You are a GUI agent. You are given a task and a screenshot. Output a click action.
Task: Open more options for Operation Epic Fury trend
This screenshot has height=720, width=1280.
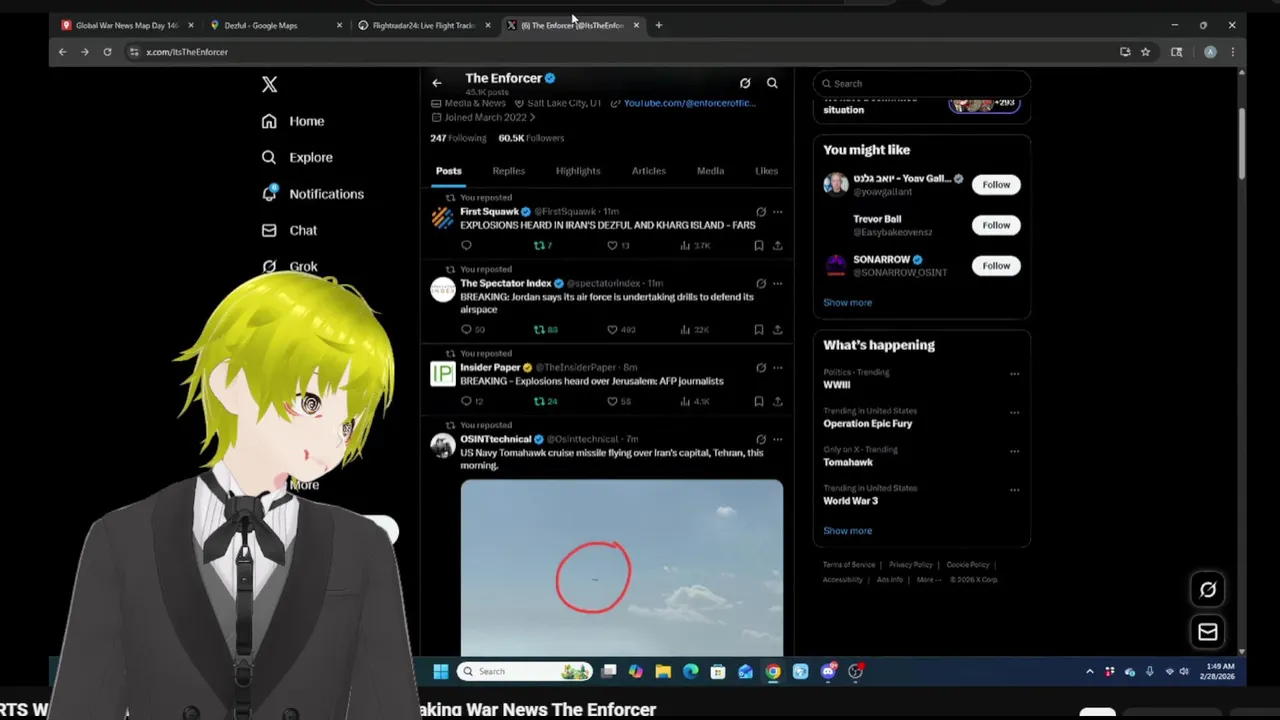1014,413
